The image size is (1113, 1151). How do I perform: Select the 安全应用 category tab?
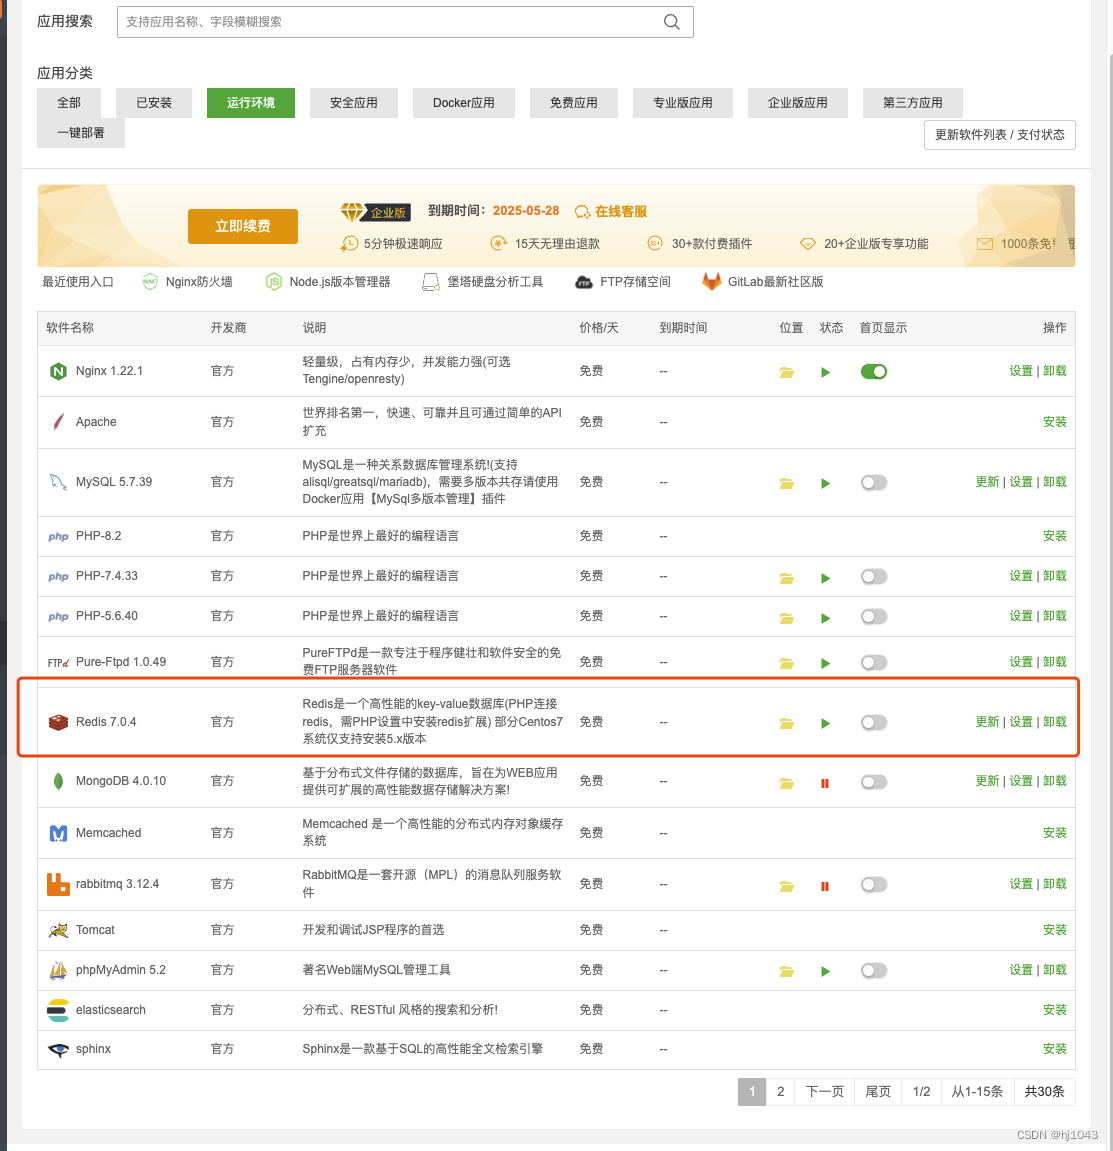coord(354,103)
